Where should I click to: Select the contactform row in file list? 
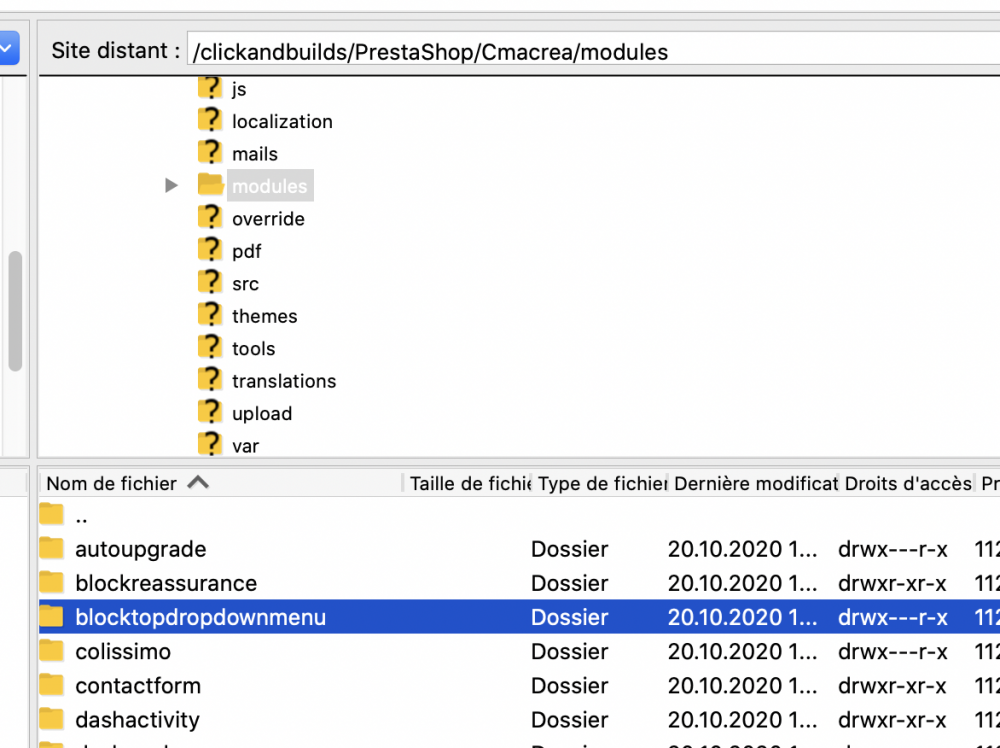click(x=138, y=686)
